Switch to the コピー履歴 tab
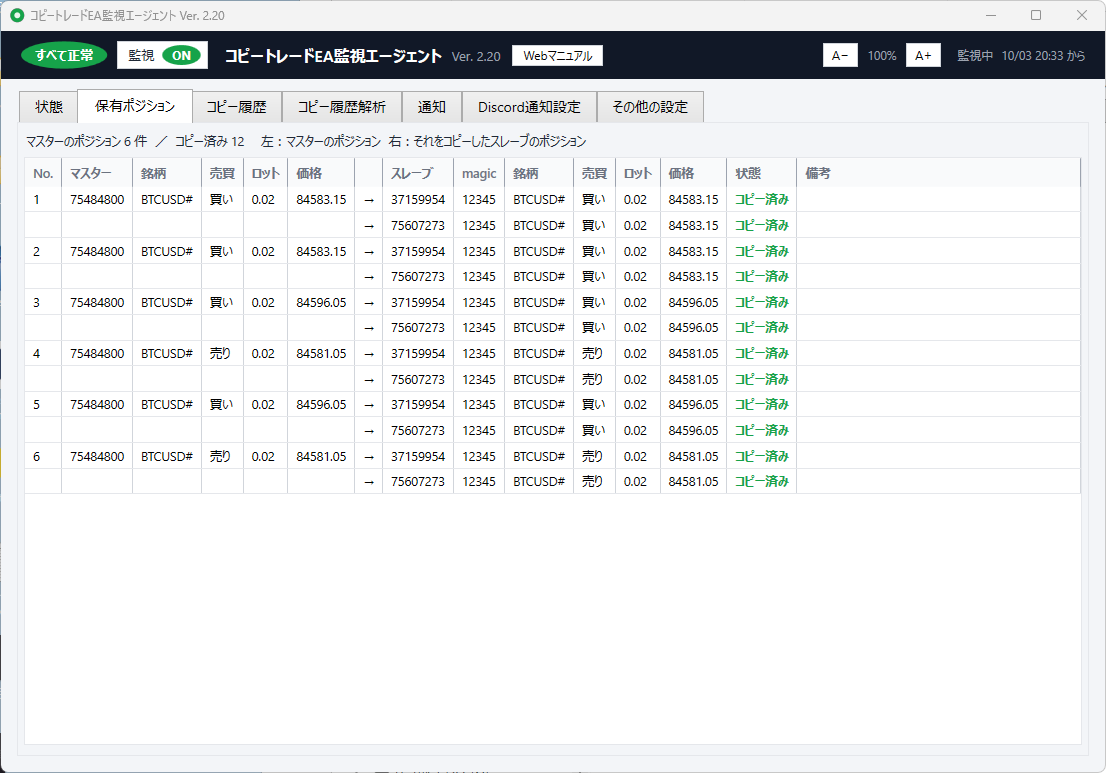Image resolution: width=1106 pixels, height=773 pixels. coord(236,107)
